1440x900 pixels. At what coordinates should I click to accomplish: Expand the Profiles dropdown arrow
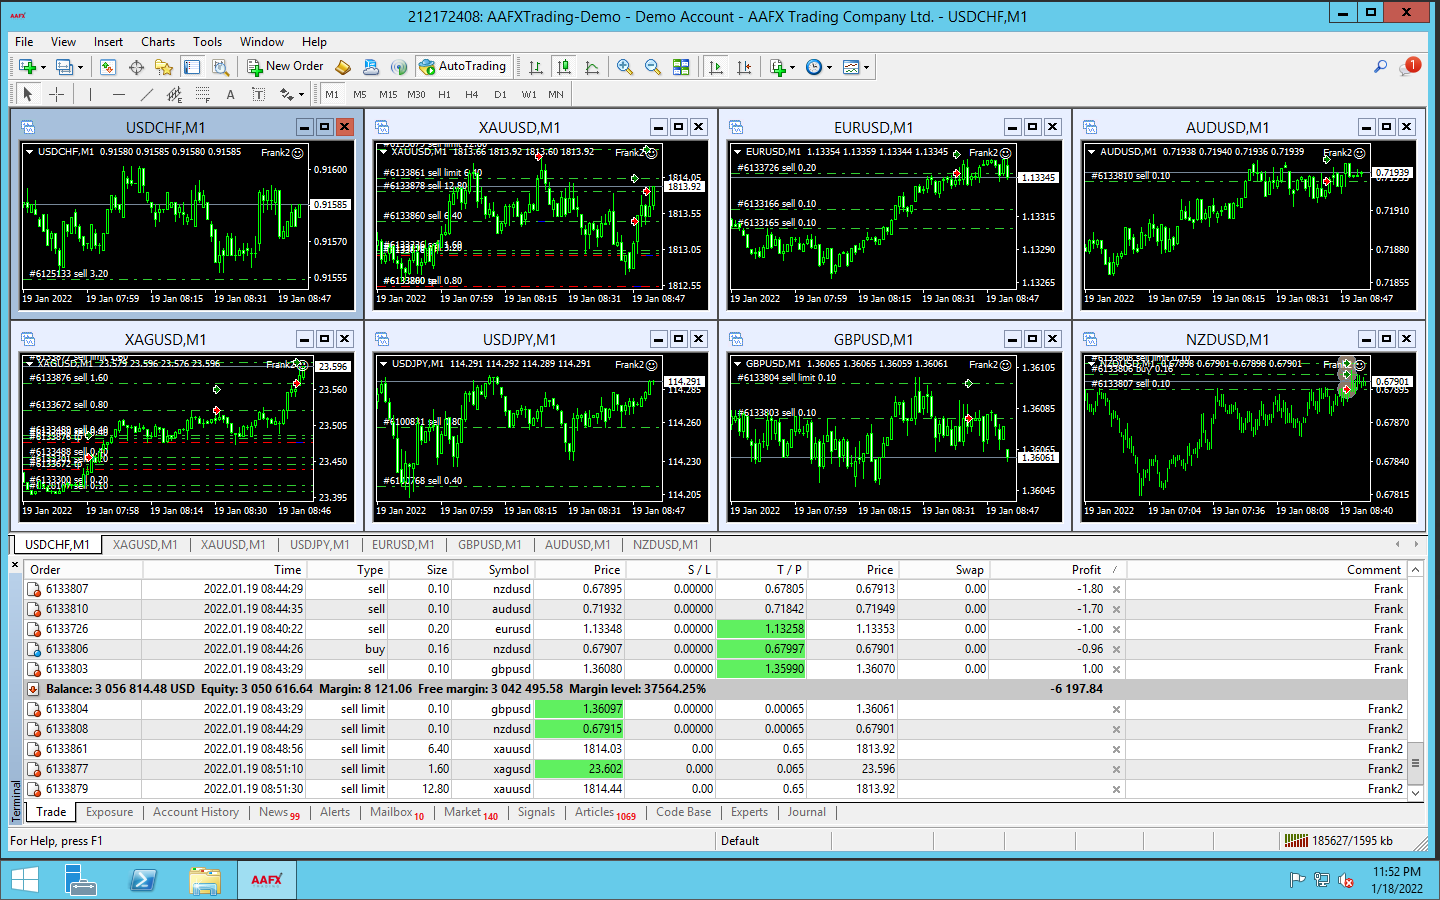[80, 67]
